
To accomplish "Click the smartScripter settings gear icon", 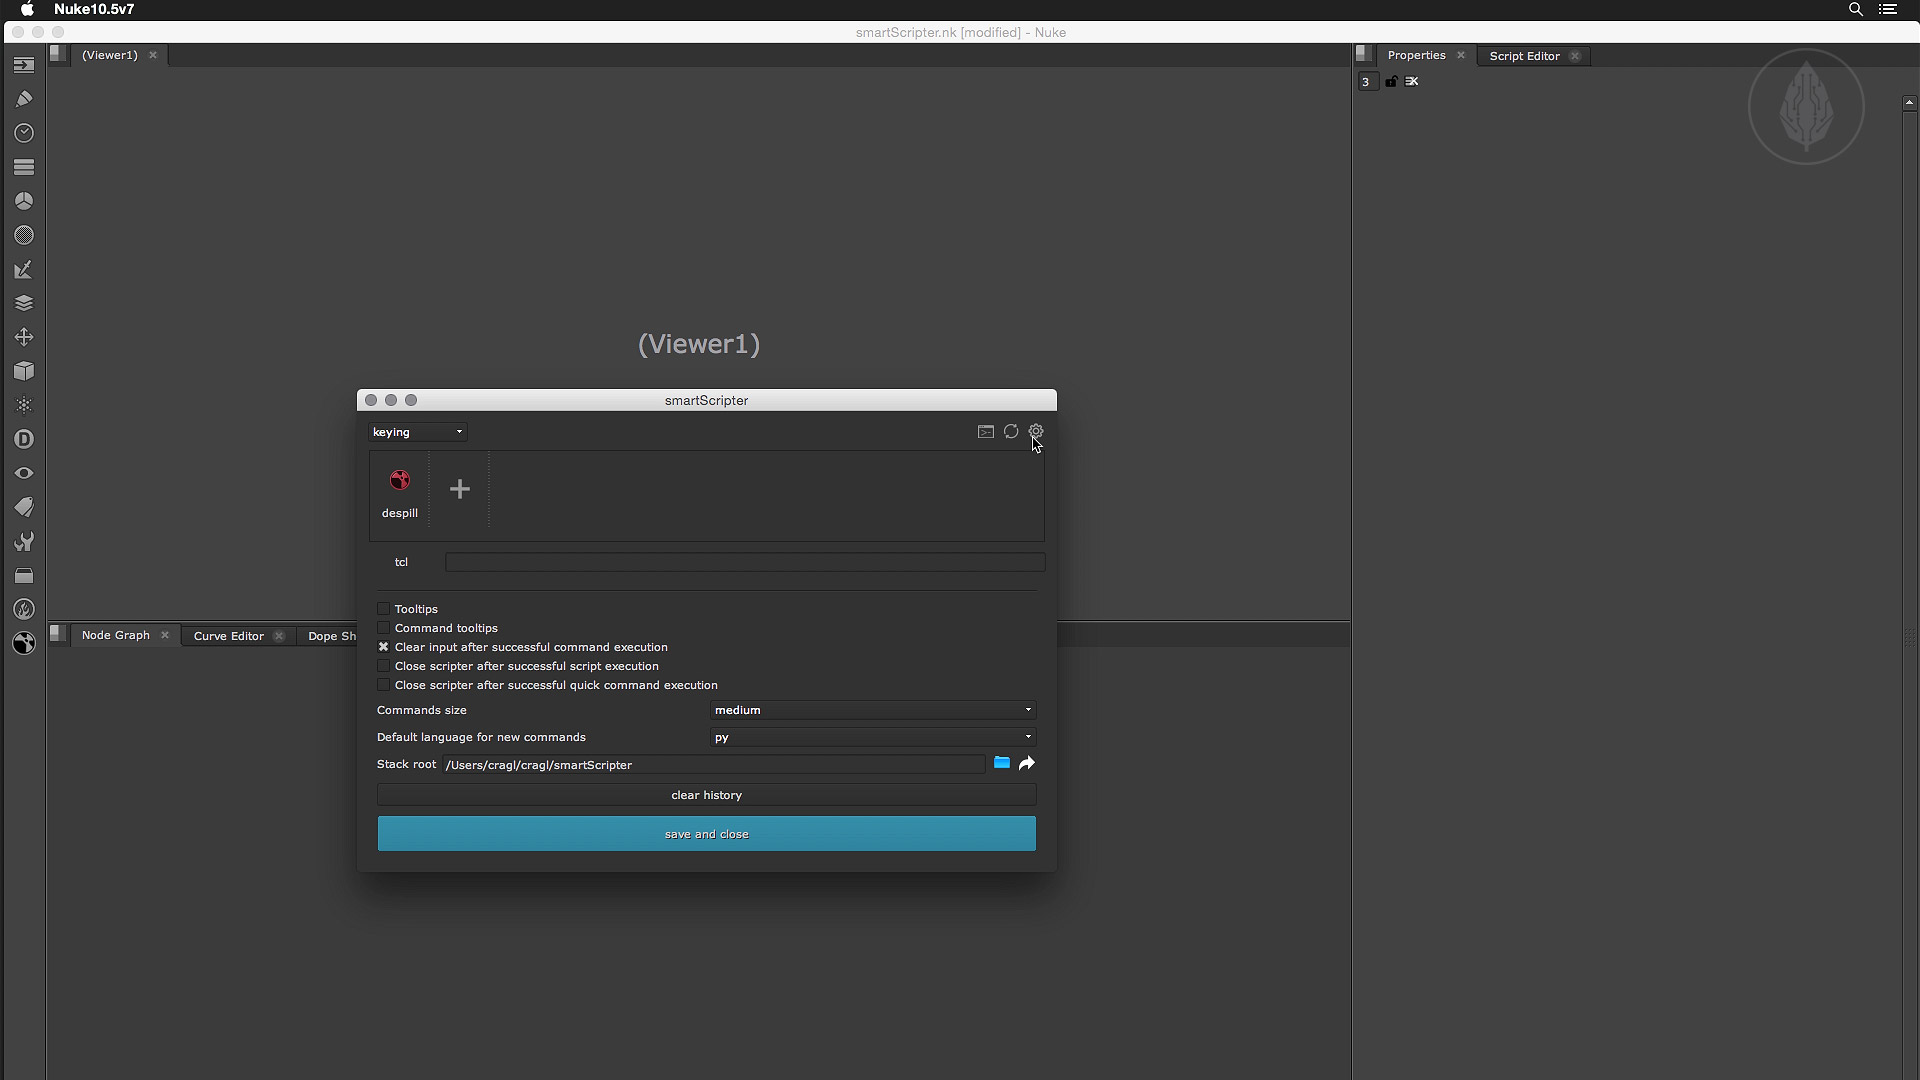I will click(1036, 432).
